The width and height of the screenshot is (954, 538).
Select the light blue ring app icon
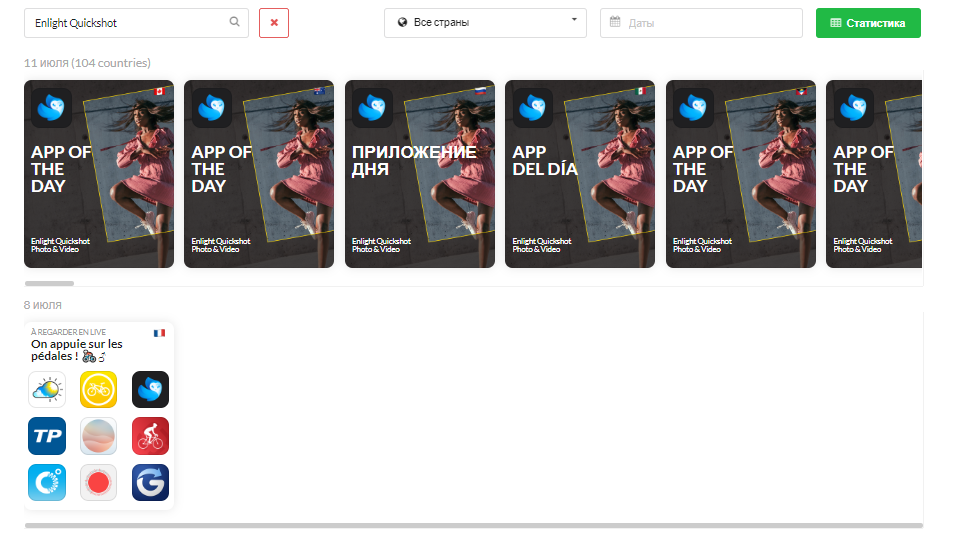click(x=47, y=482)
